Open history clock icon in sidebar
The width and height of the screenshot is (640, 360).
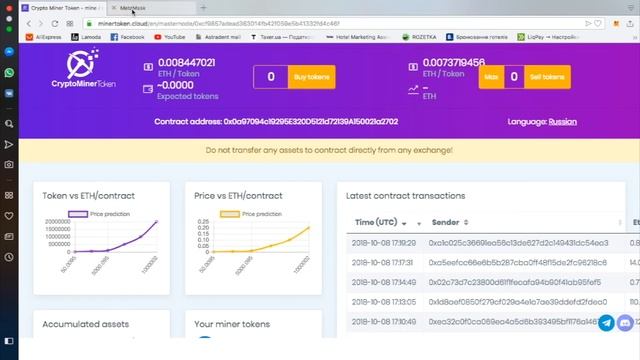click(x=9, y=257)
